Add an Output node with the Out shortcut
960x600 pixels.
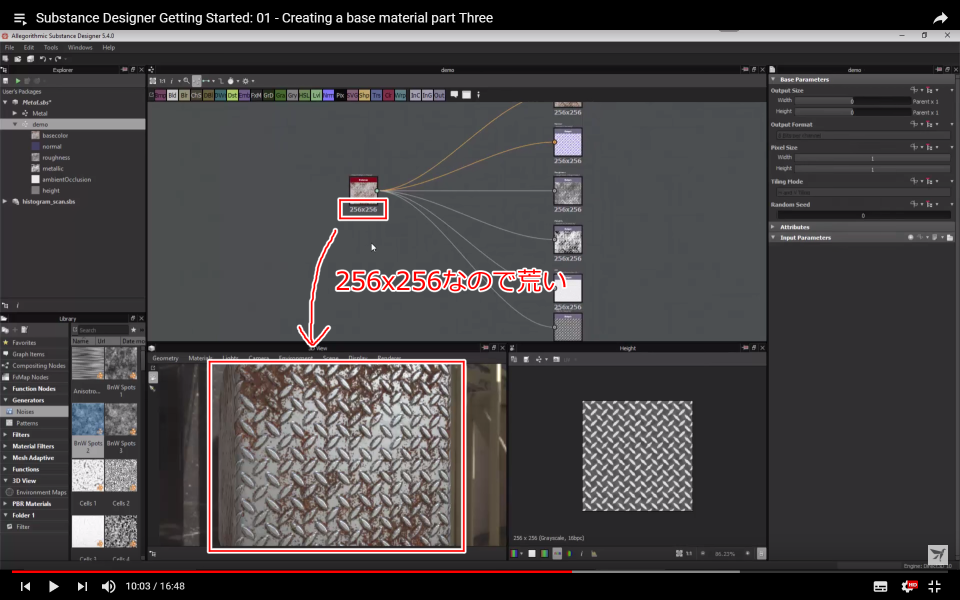point(439,95)
